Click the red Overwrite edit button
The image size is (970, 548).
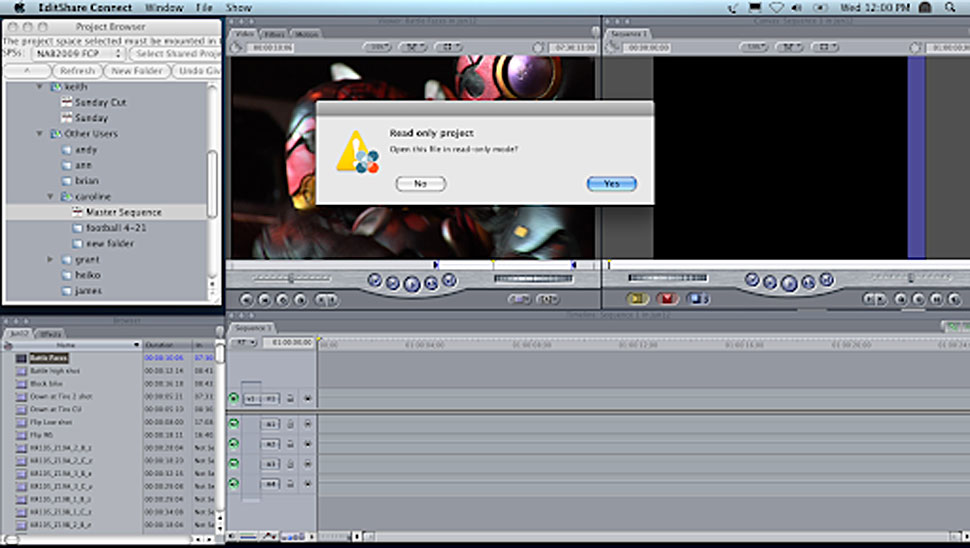coord(667,299)
